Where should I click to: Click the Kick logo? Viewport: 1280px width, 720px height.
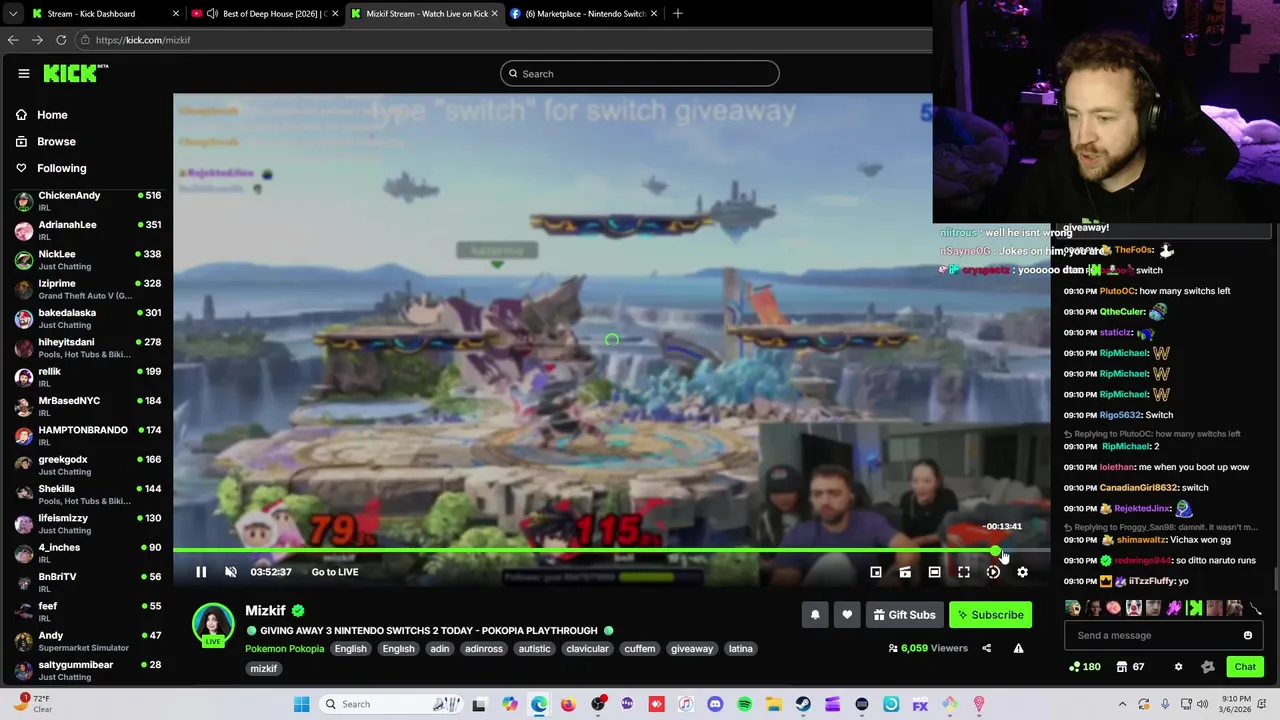coord(74,73)
